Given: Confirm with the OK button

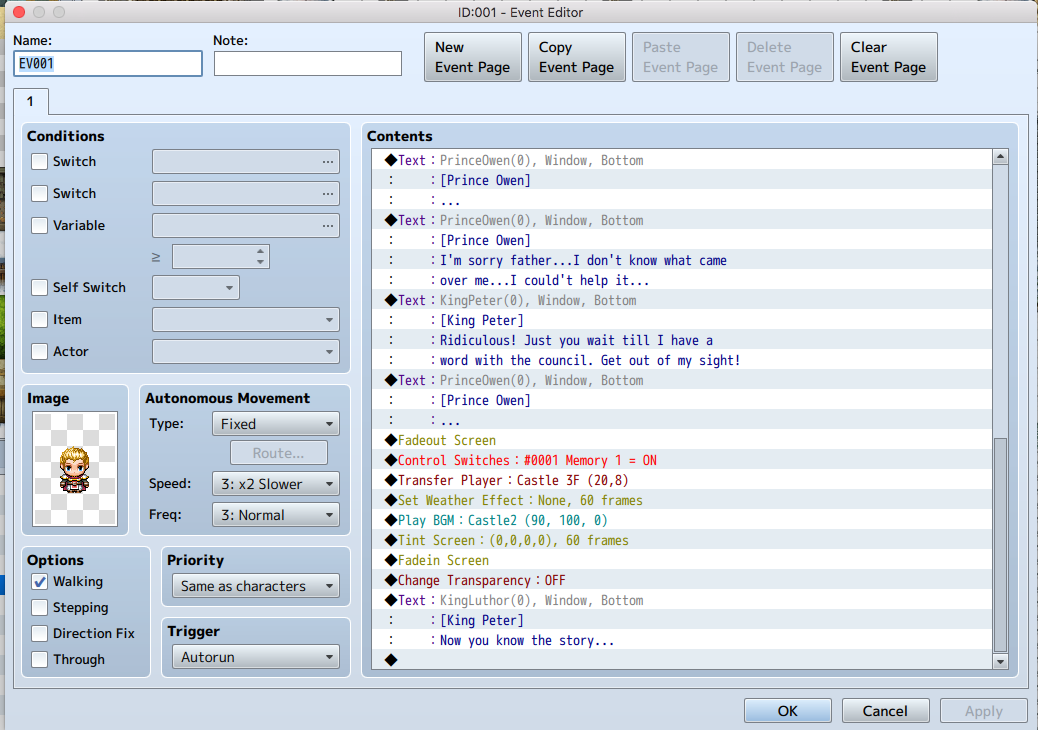Looking at the screenshot, I should pos(788,711).
